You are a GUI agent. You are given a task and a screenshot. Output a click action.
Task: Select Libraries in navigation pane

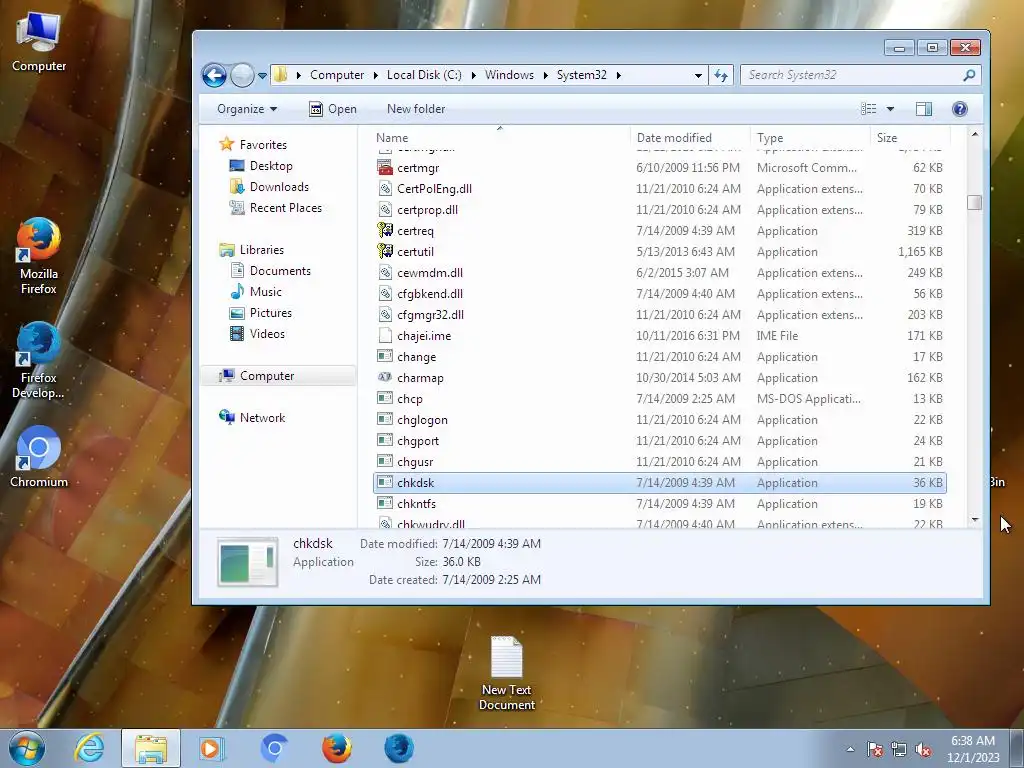coord(262,249)
